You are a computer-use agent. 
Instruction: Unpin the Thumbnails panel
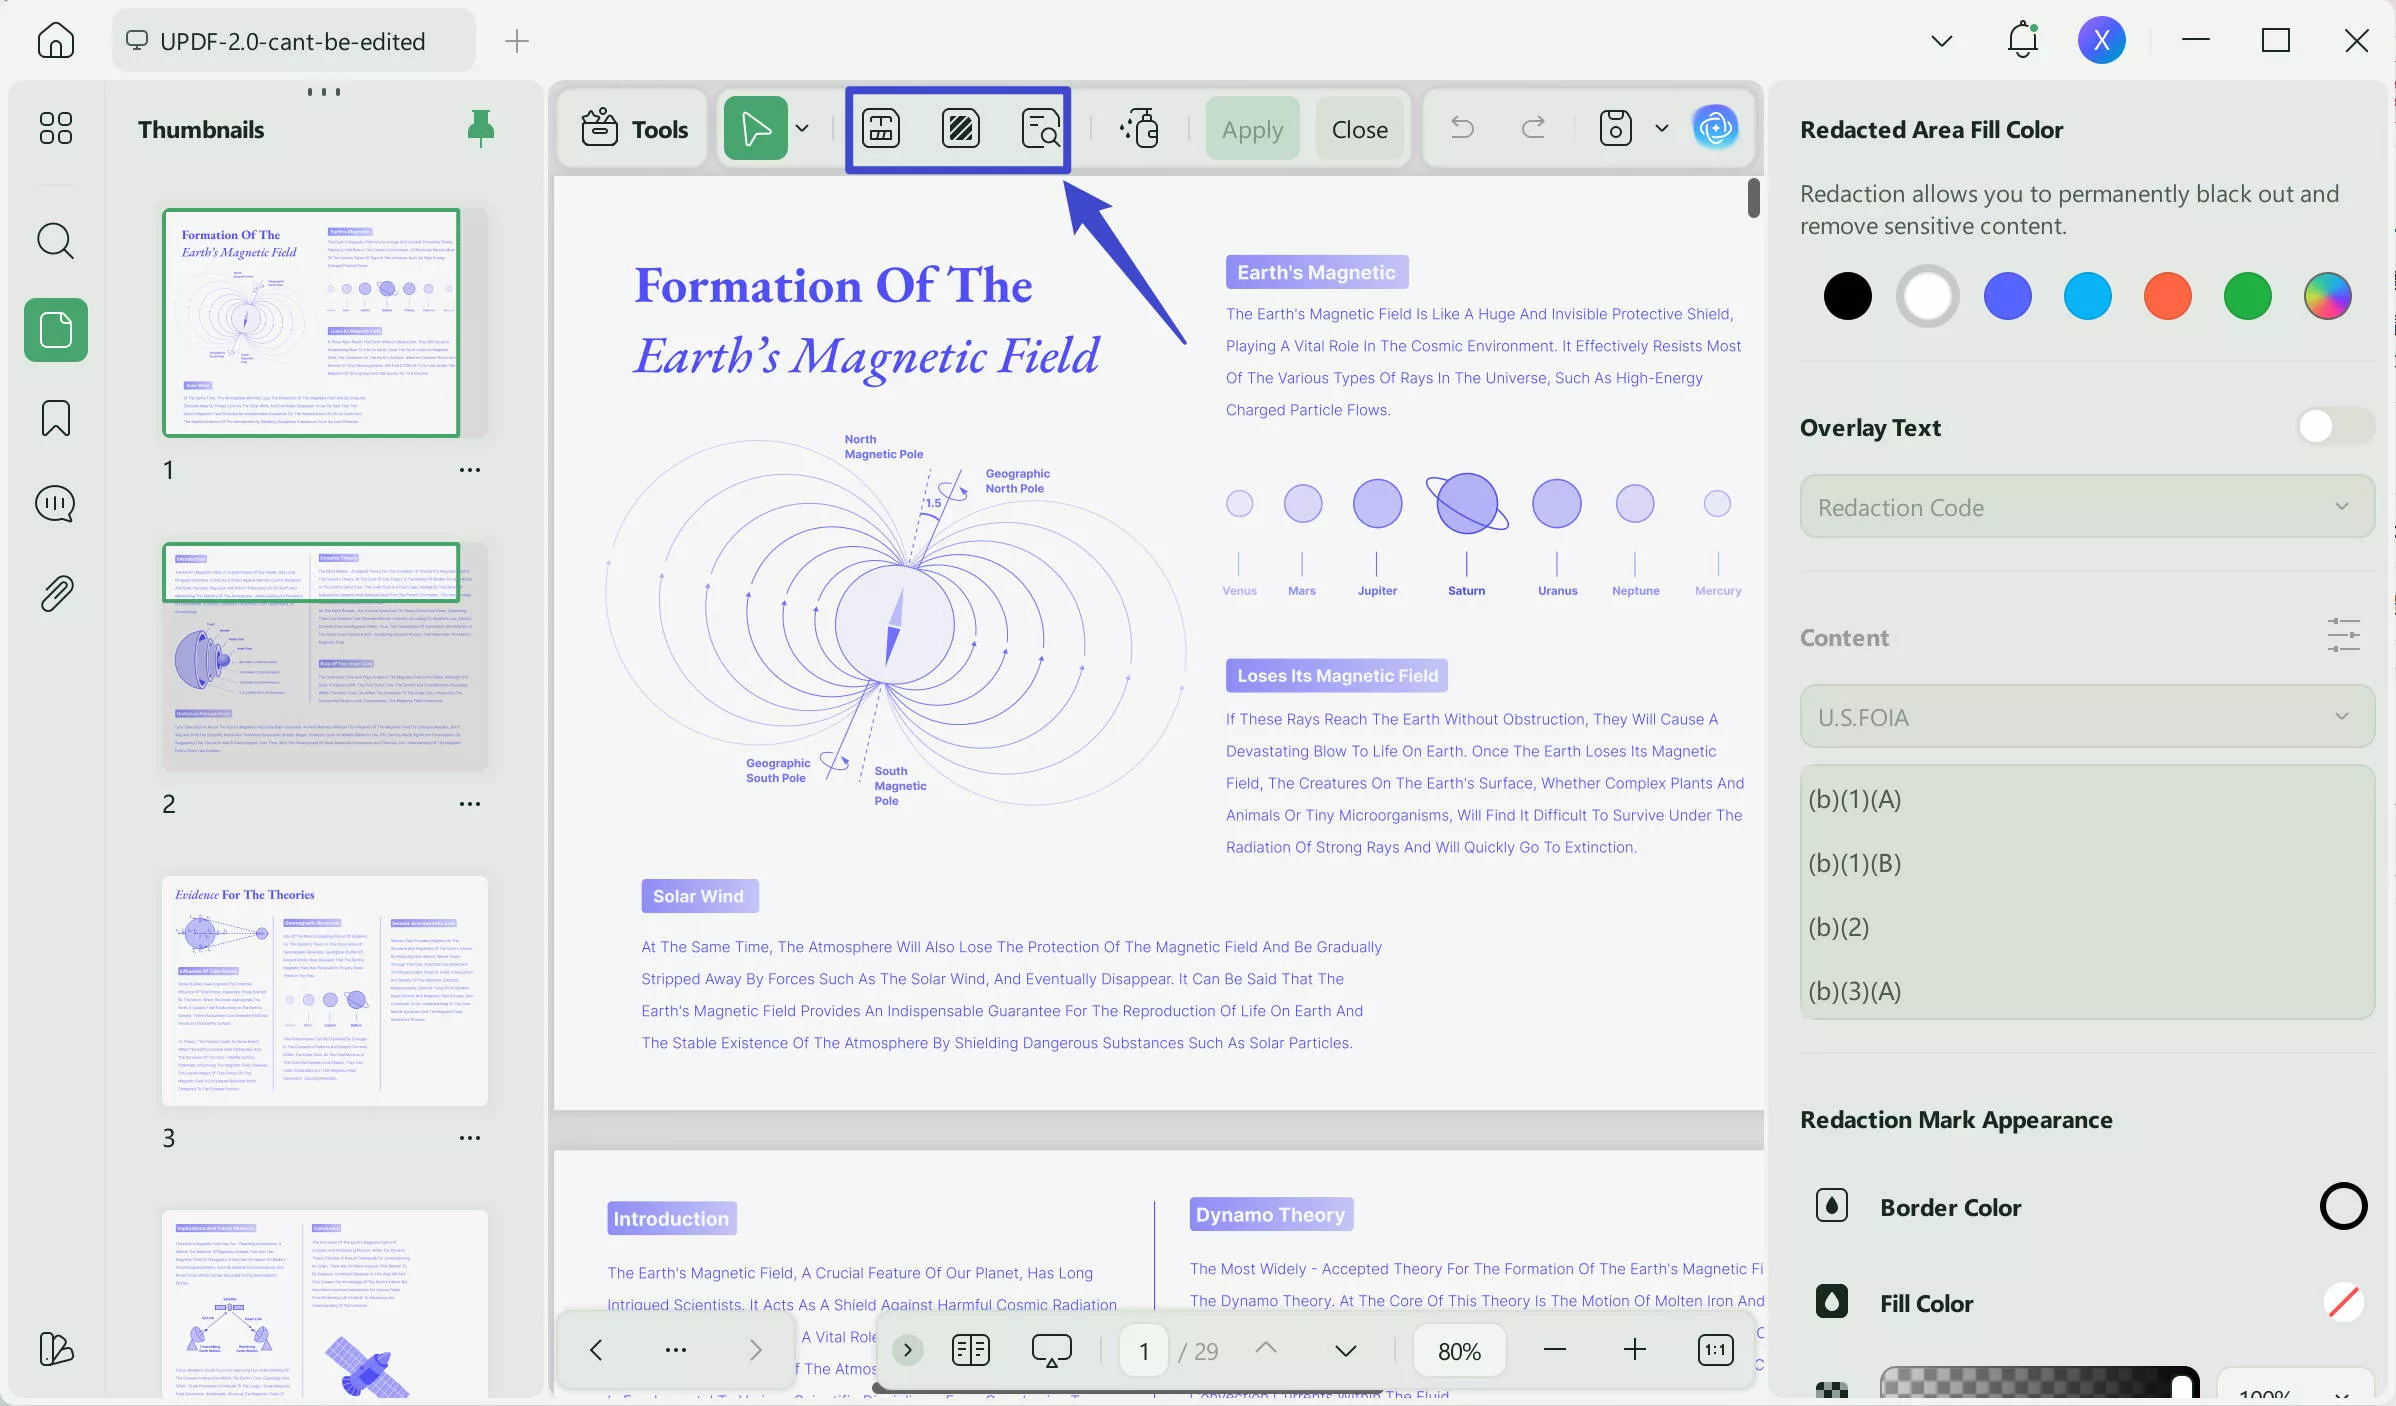481,128
